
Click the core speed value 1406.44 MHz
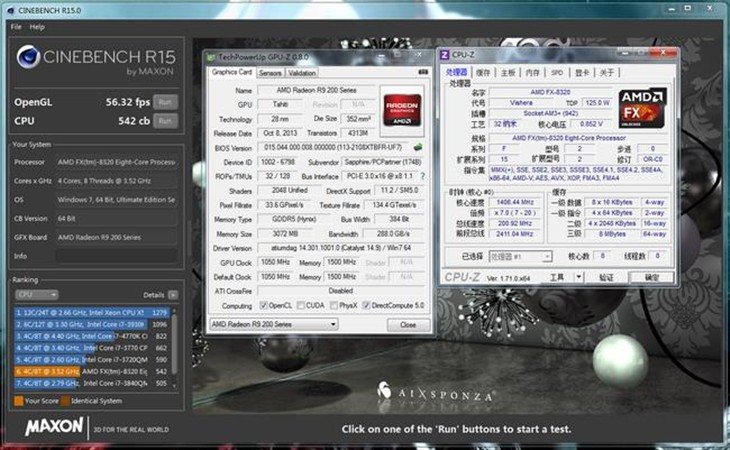pos(514,202)
